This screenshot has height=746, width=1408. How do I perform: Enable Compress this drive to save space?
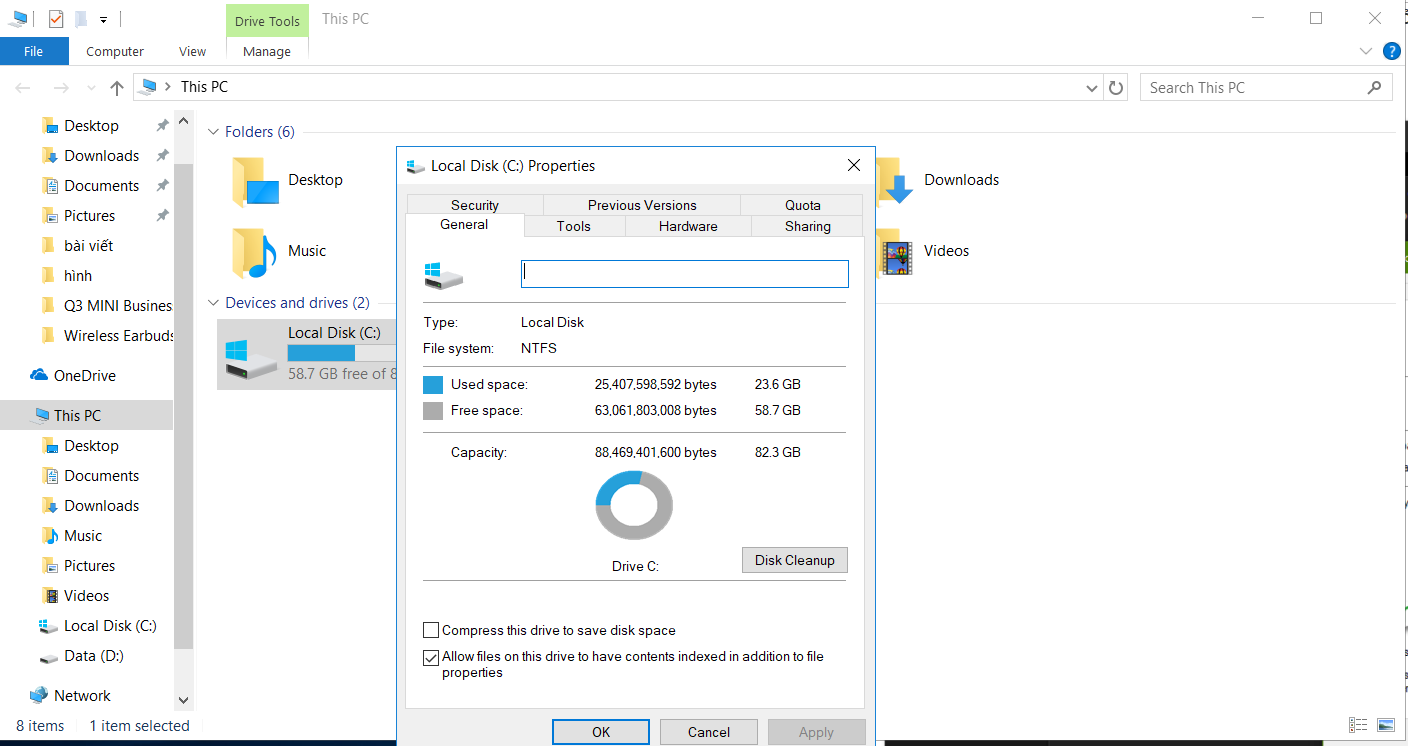(431, 631)
